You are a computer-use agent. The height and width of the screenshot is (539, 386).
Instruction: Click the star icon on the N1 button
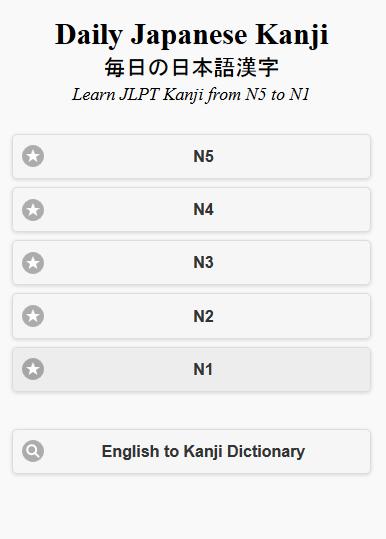point(33,369)
